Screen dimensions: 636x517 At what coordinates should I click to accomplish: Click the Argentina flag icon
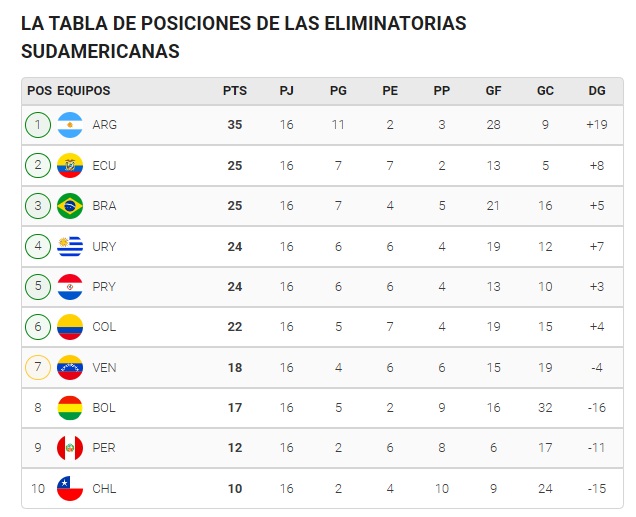coord(70,125)
